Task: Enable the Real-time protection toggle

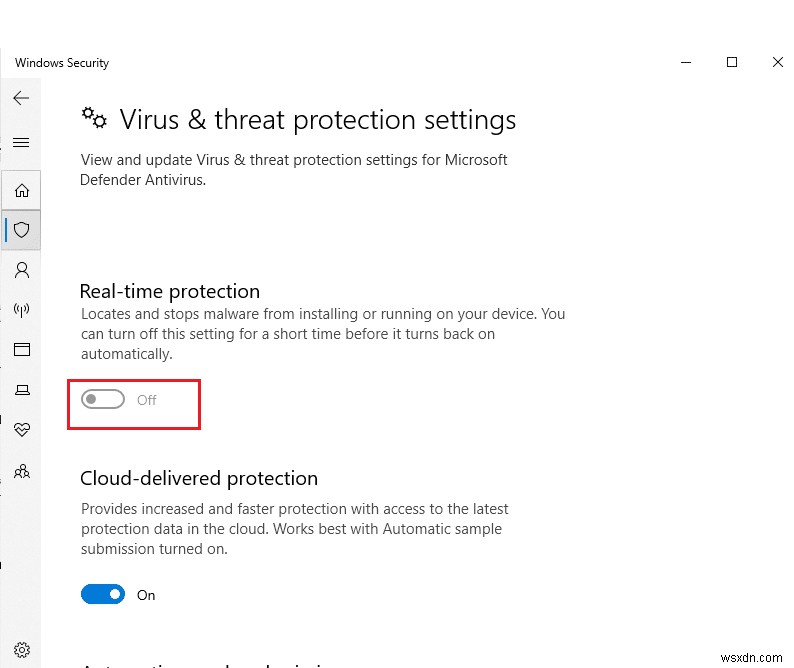Action: (x=103, y=400)
